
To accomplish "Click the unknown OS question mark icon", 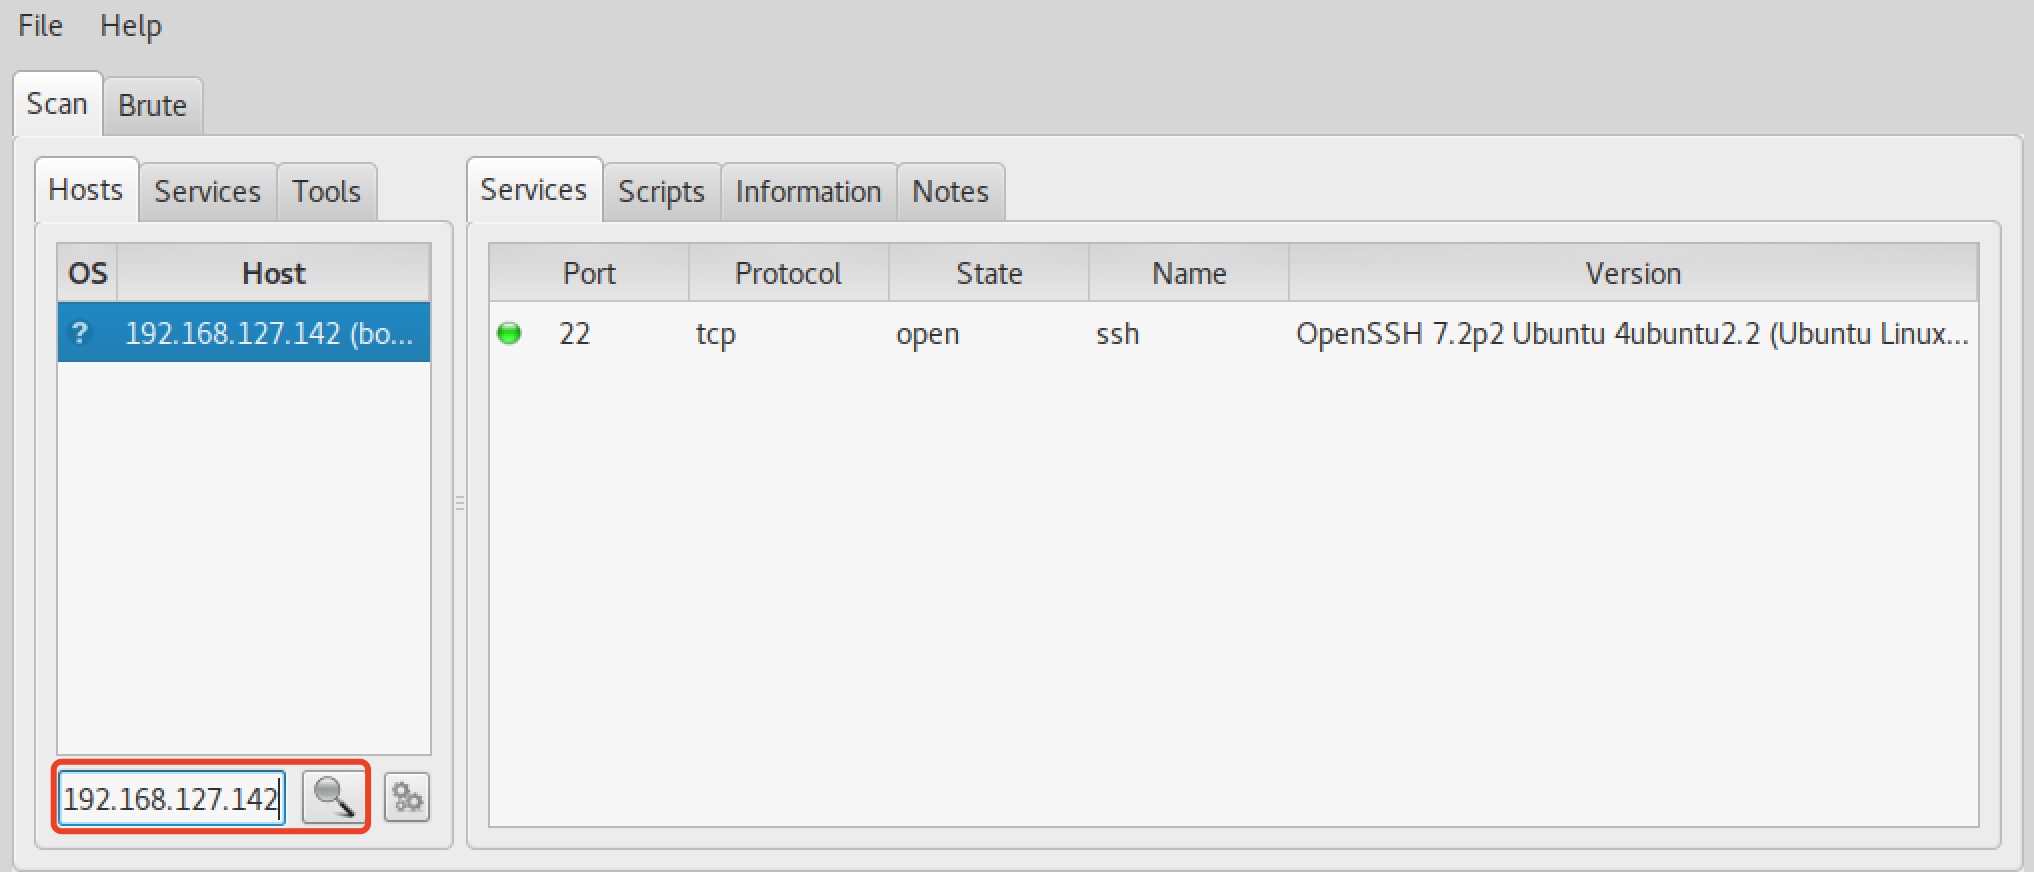I will pos(81,333).
